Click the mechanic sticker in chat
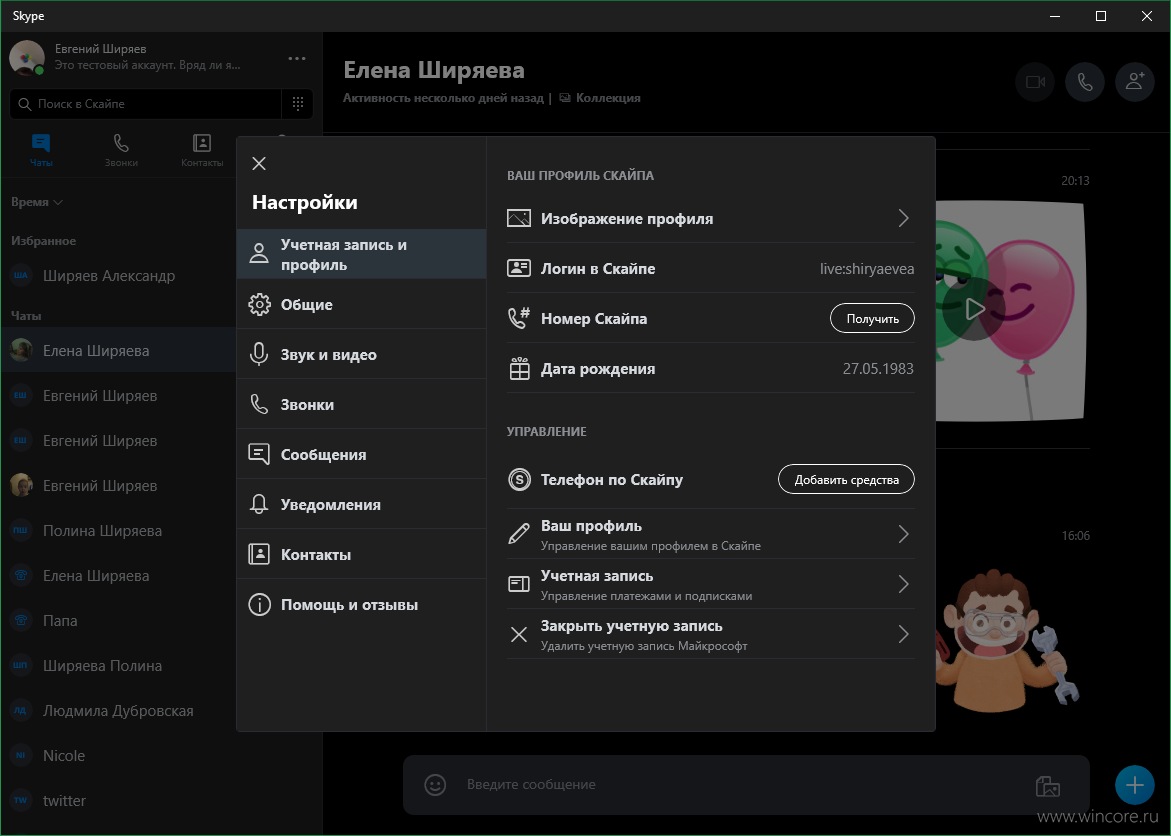The width and height of the screenshot is (1171, 836). coord(1008,643)
